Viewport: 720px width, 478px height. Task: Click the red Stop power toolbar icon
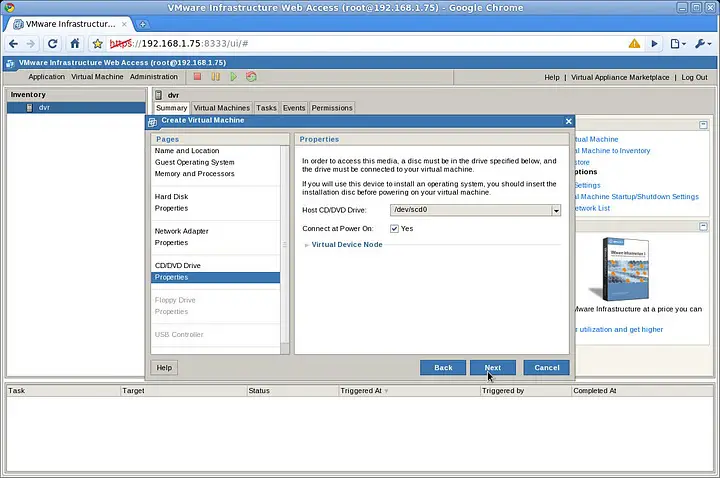click(197, 77)
